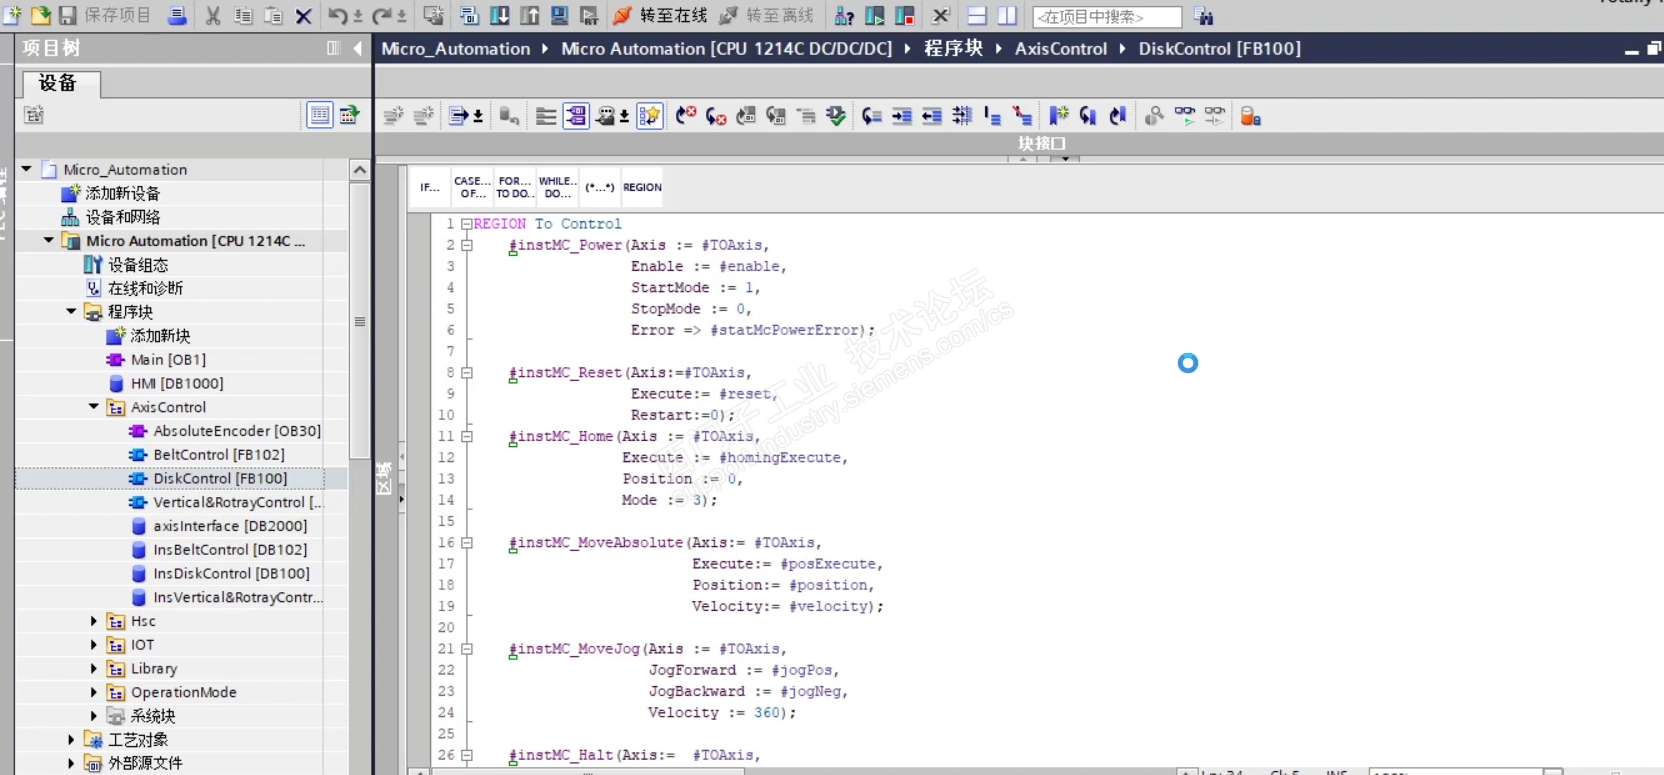
Task: Insert IF statement template
Action: click(x=430, y=187)
